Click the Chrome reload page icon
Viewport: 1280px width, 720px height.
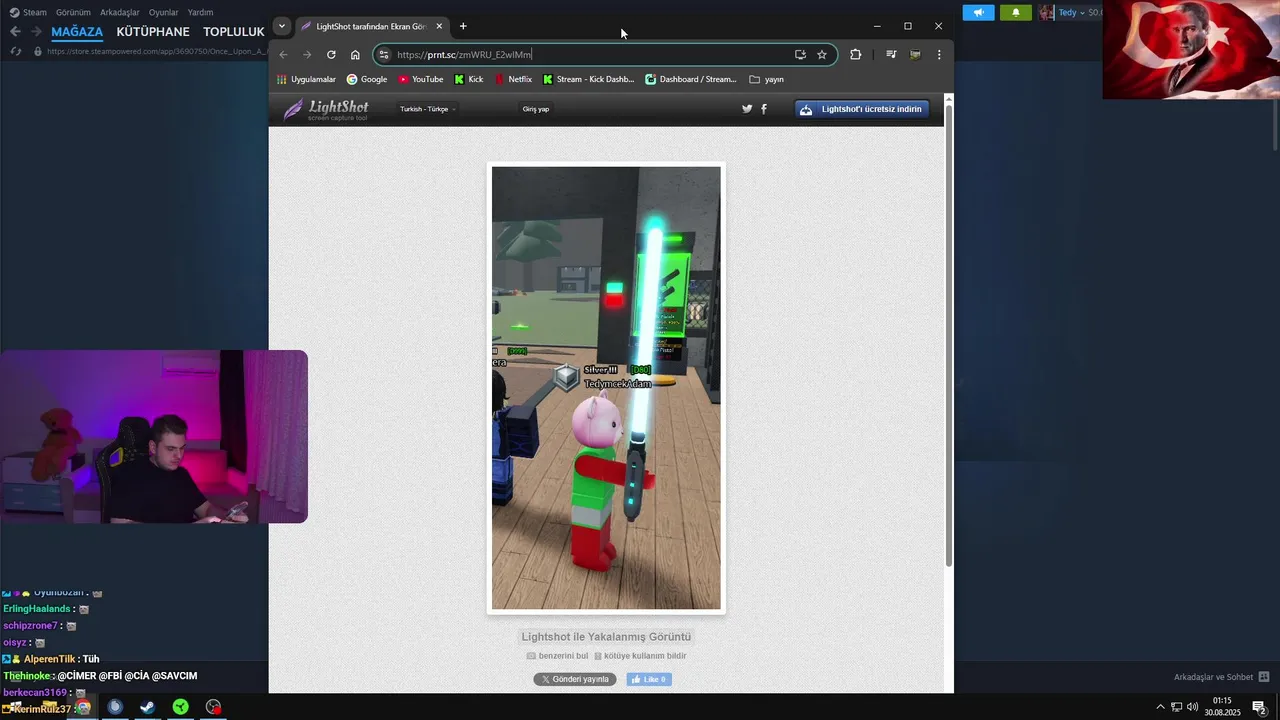pos(331,55)
